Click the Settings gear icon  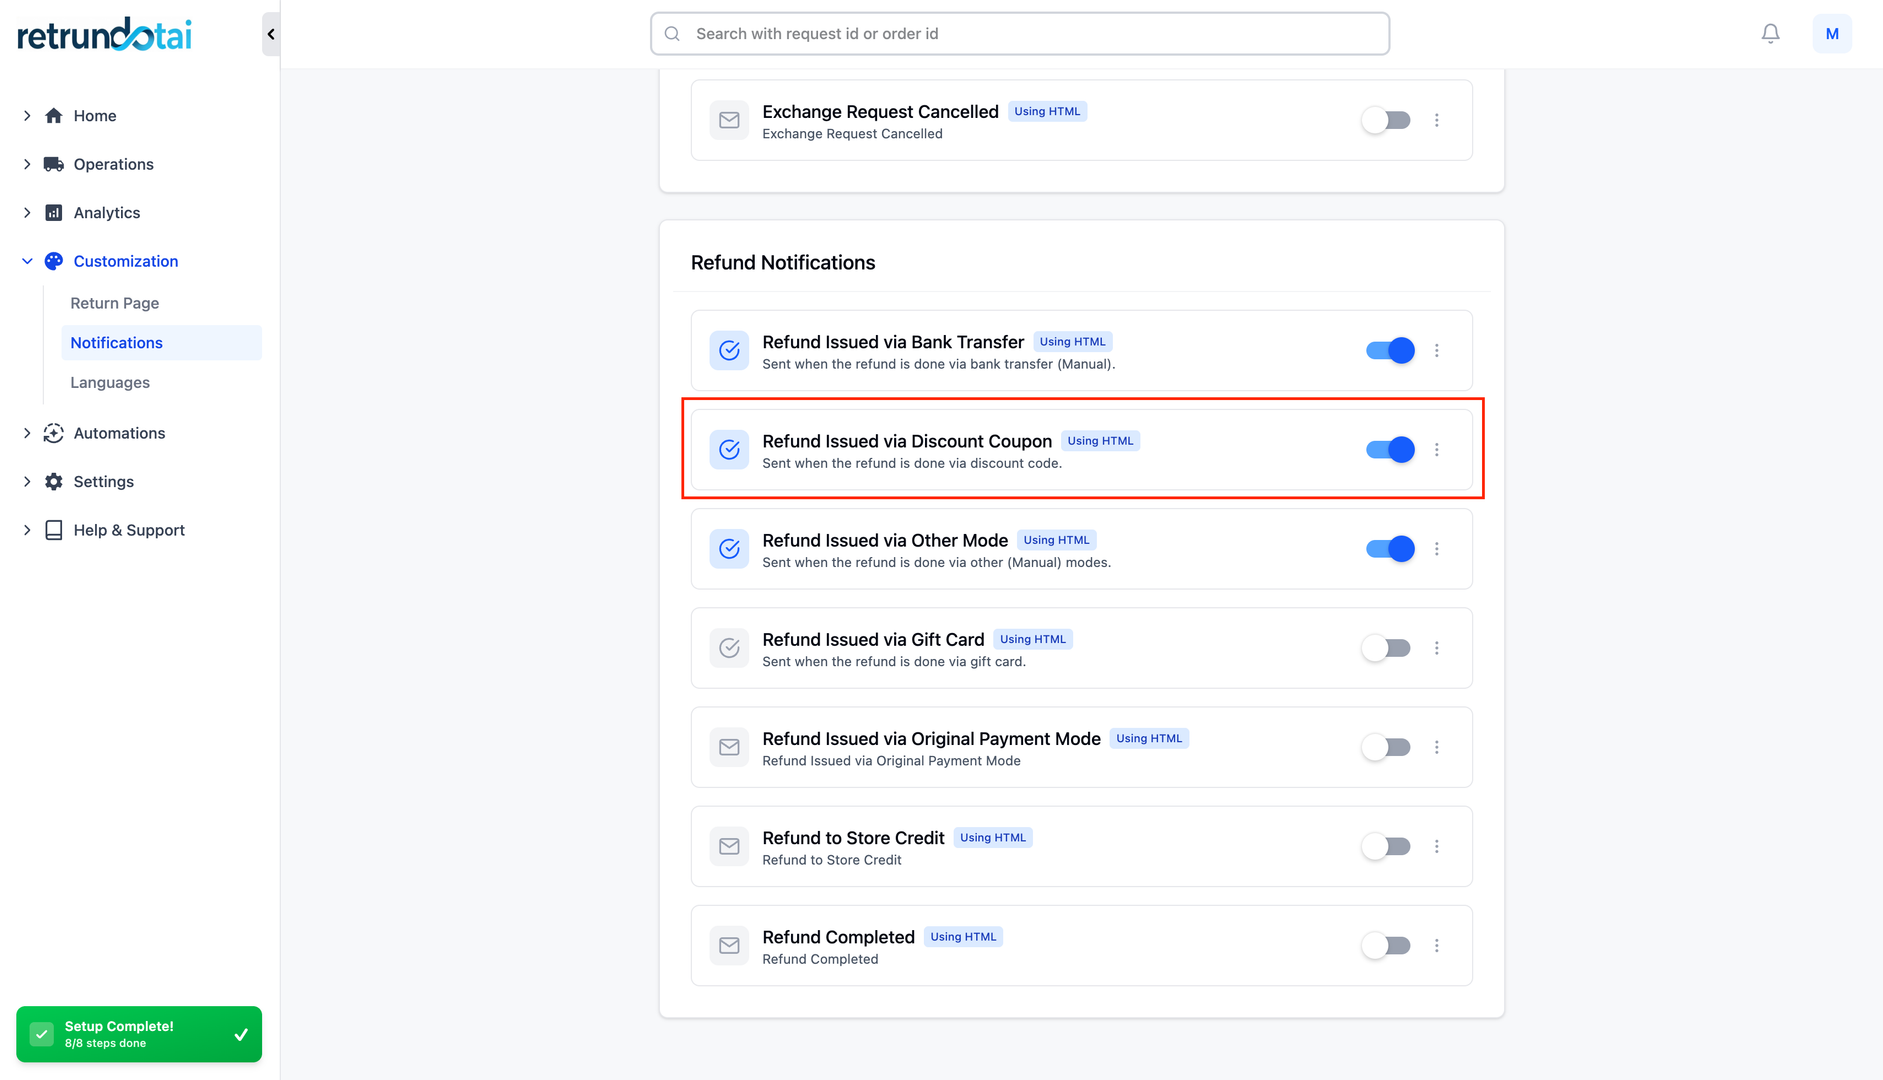[53, 481]
